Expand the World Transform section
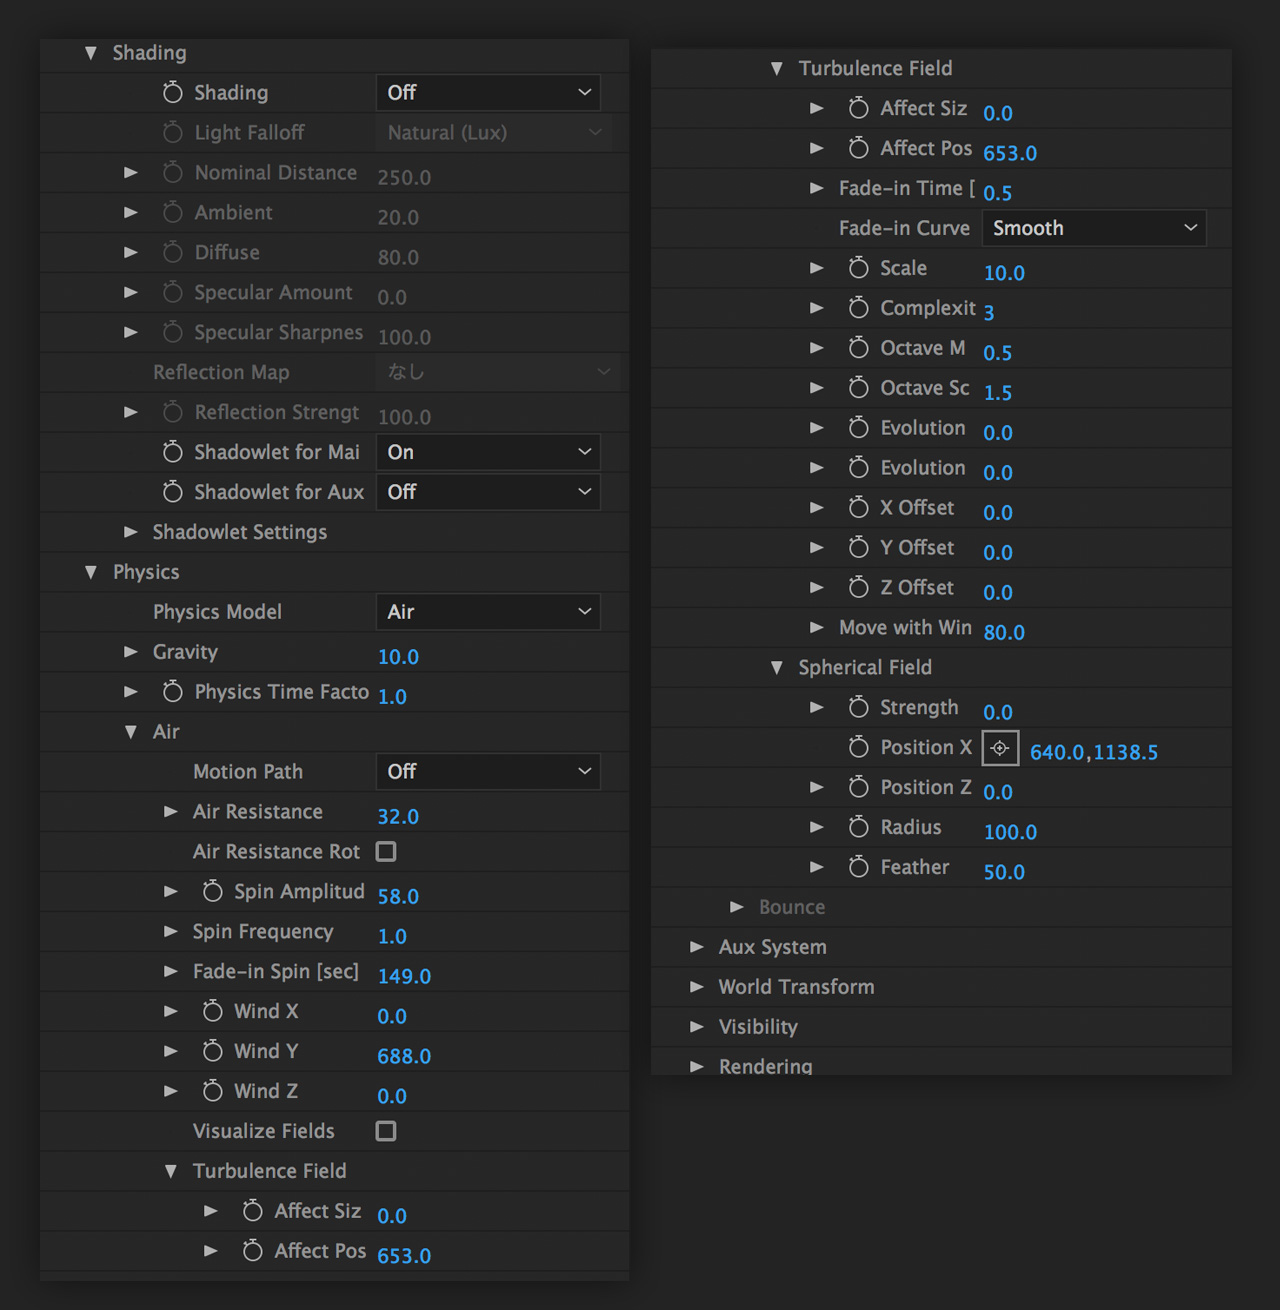1280x1310 pixels. (697, 987)
